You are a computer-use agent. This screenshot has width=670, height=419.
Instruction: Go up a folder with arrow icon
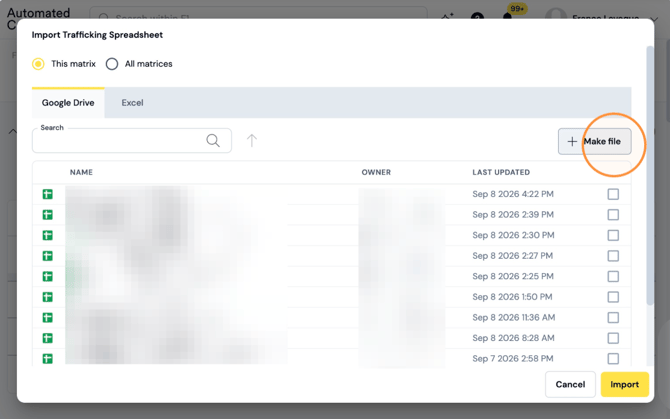[x=252, y=141]
